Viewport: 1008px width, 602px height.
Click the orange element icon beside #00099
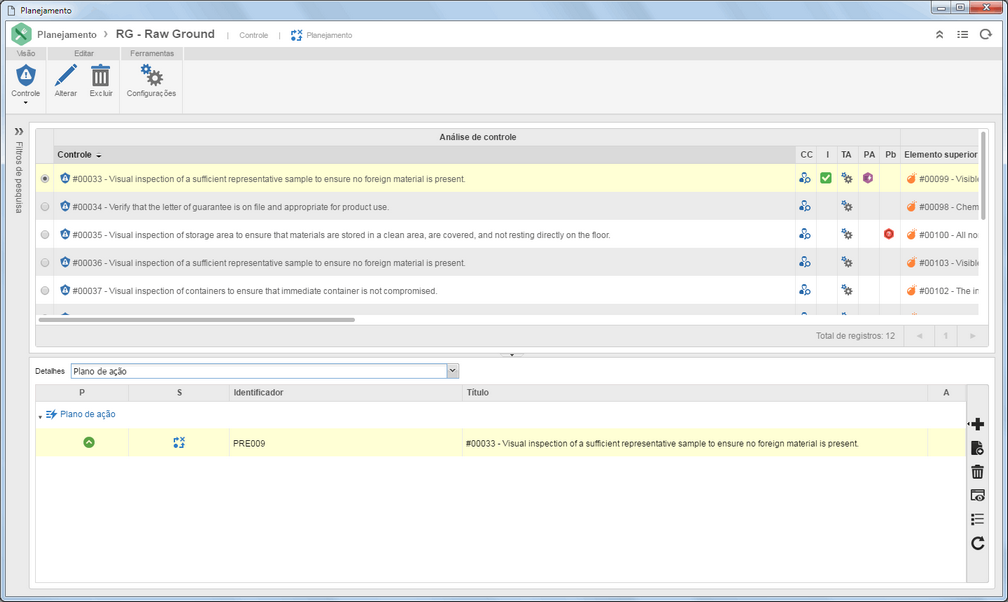911,179
